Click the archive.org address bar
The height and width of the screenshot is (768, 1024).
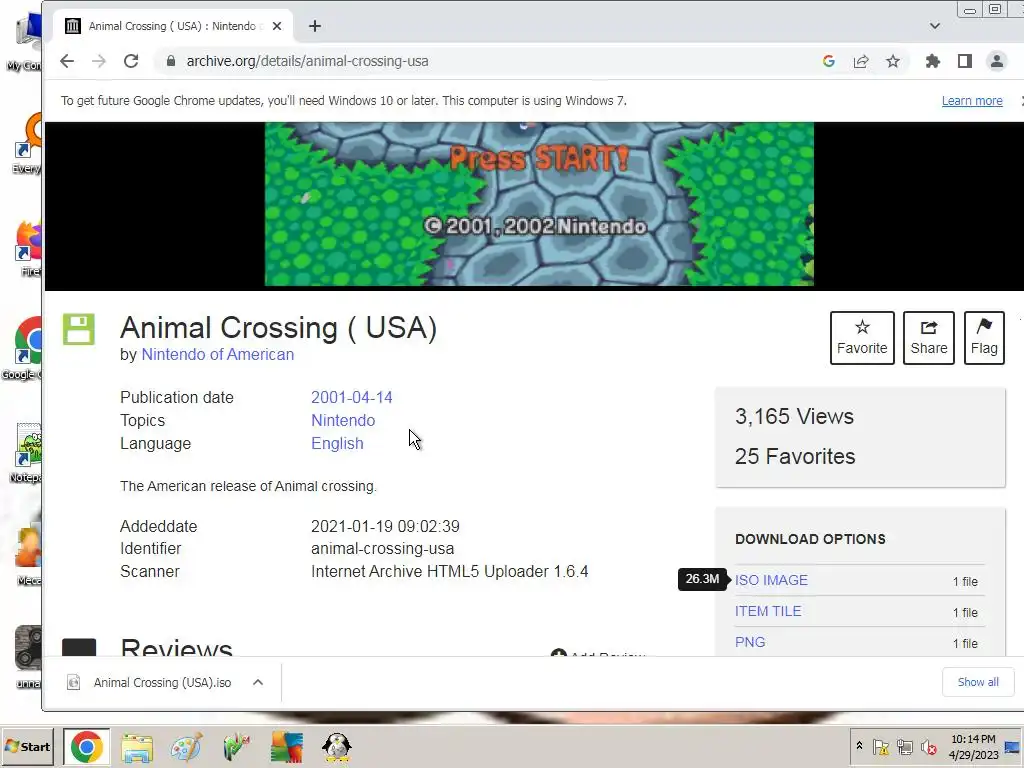pyautogui.click(x=483, y=61)
